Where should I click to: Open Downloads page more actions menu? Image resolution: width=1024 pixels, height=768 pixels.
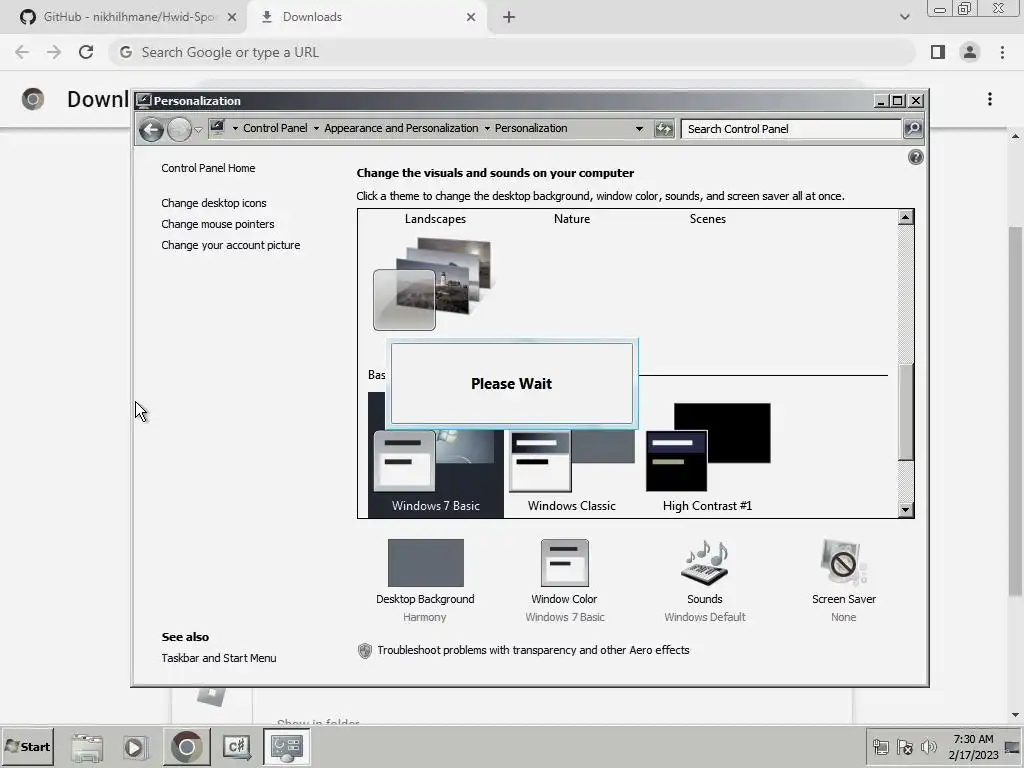[990, 99]
